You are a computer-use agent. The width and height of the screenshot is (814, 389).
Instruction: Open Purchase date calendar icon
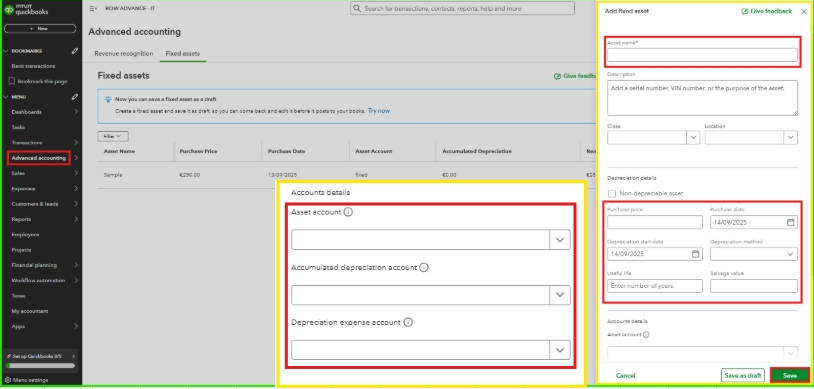click(791, 222)
